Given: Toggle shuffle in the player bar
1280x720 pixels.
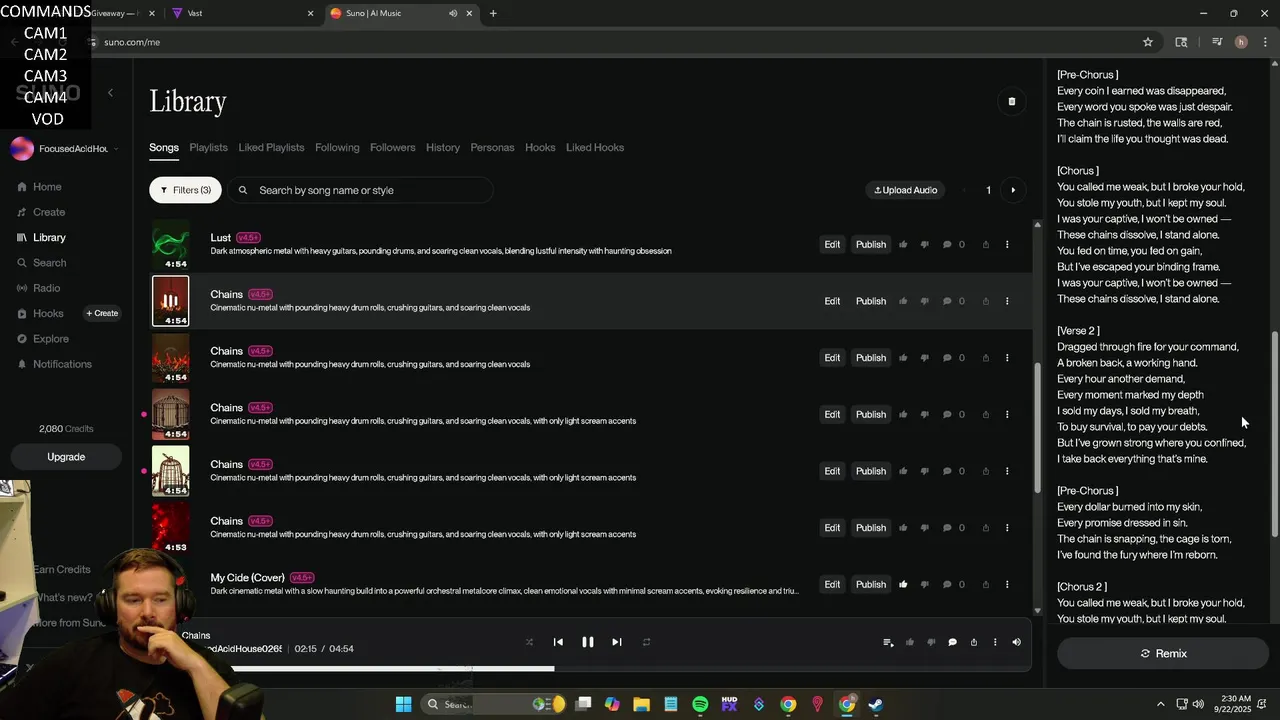Looking at the screenshot, I should pyautogui.click(x=529, y=642).
